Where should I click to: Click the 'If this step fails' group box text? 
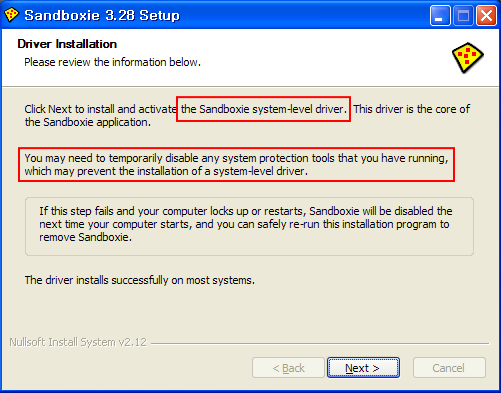[x=246, y=224]
